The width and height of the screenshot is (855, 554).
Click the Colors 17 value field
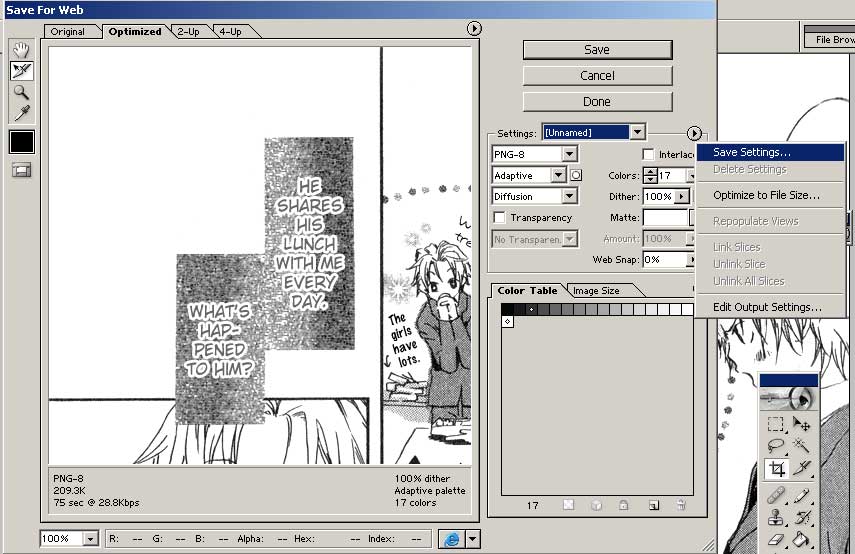pos(671,176)
